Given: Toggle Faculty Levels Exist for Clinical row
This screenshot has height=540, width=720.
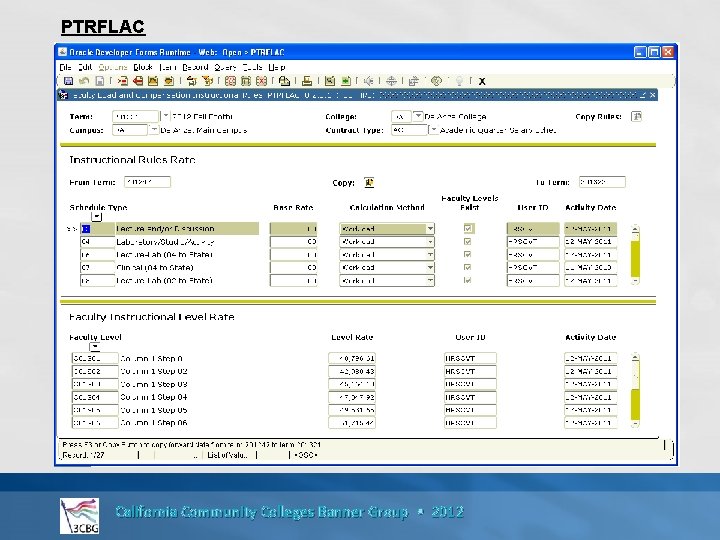Looking at the screenshot, I should [x=467, y=267].
